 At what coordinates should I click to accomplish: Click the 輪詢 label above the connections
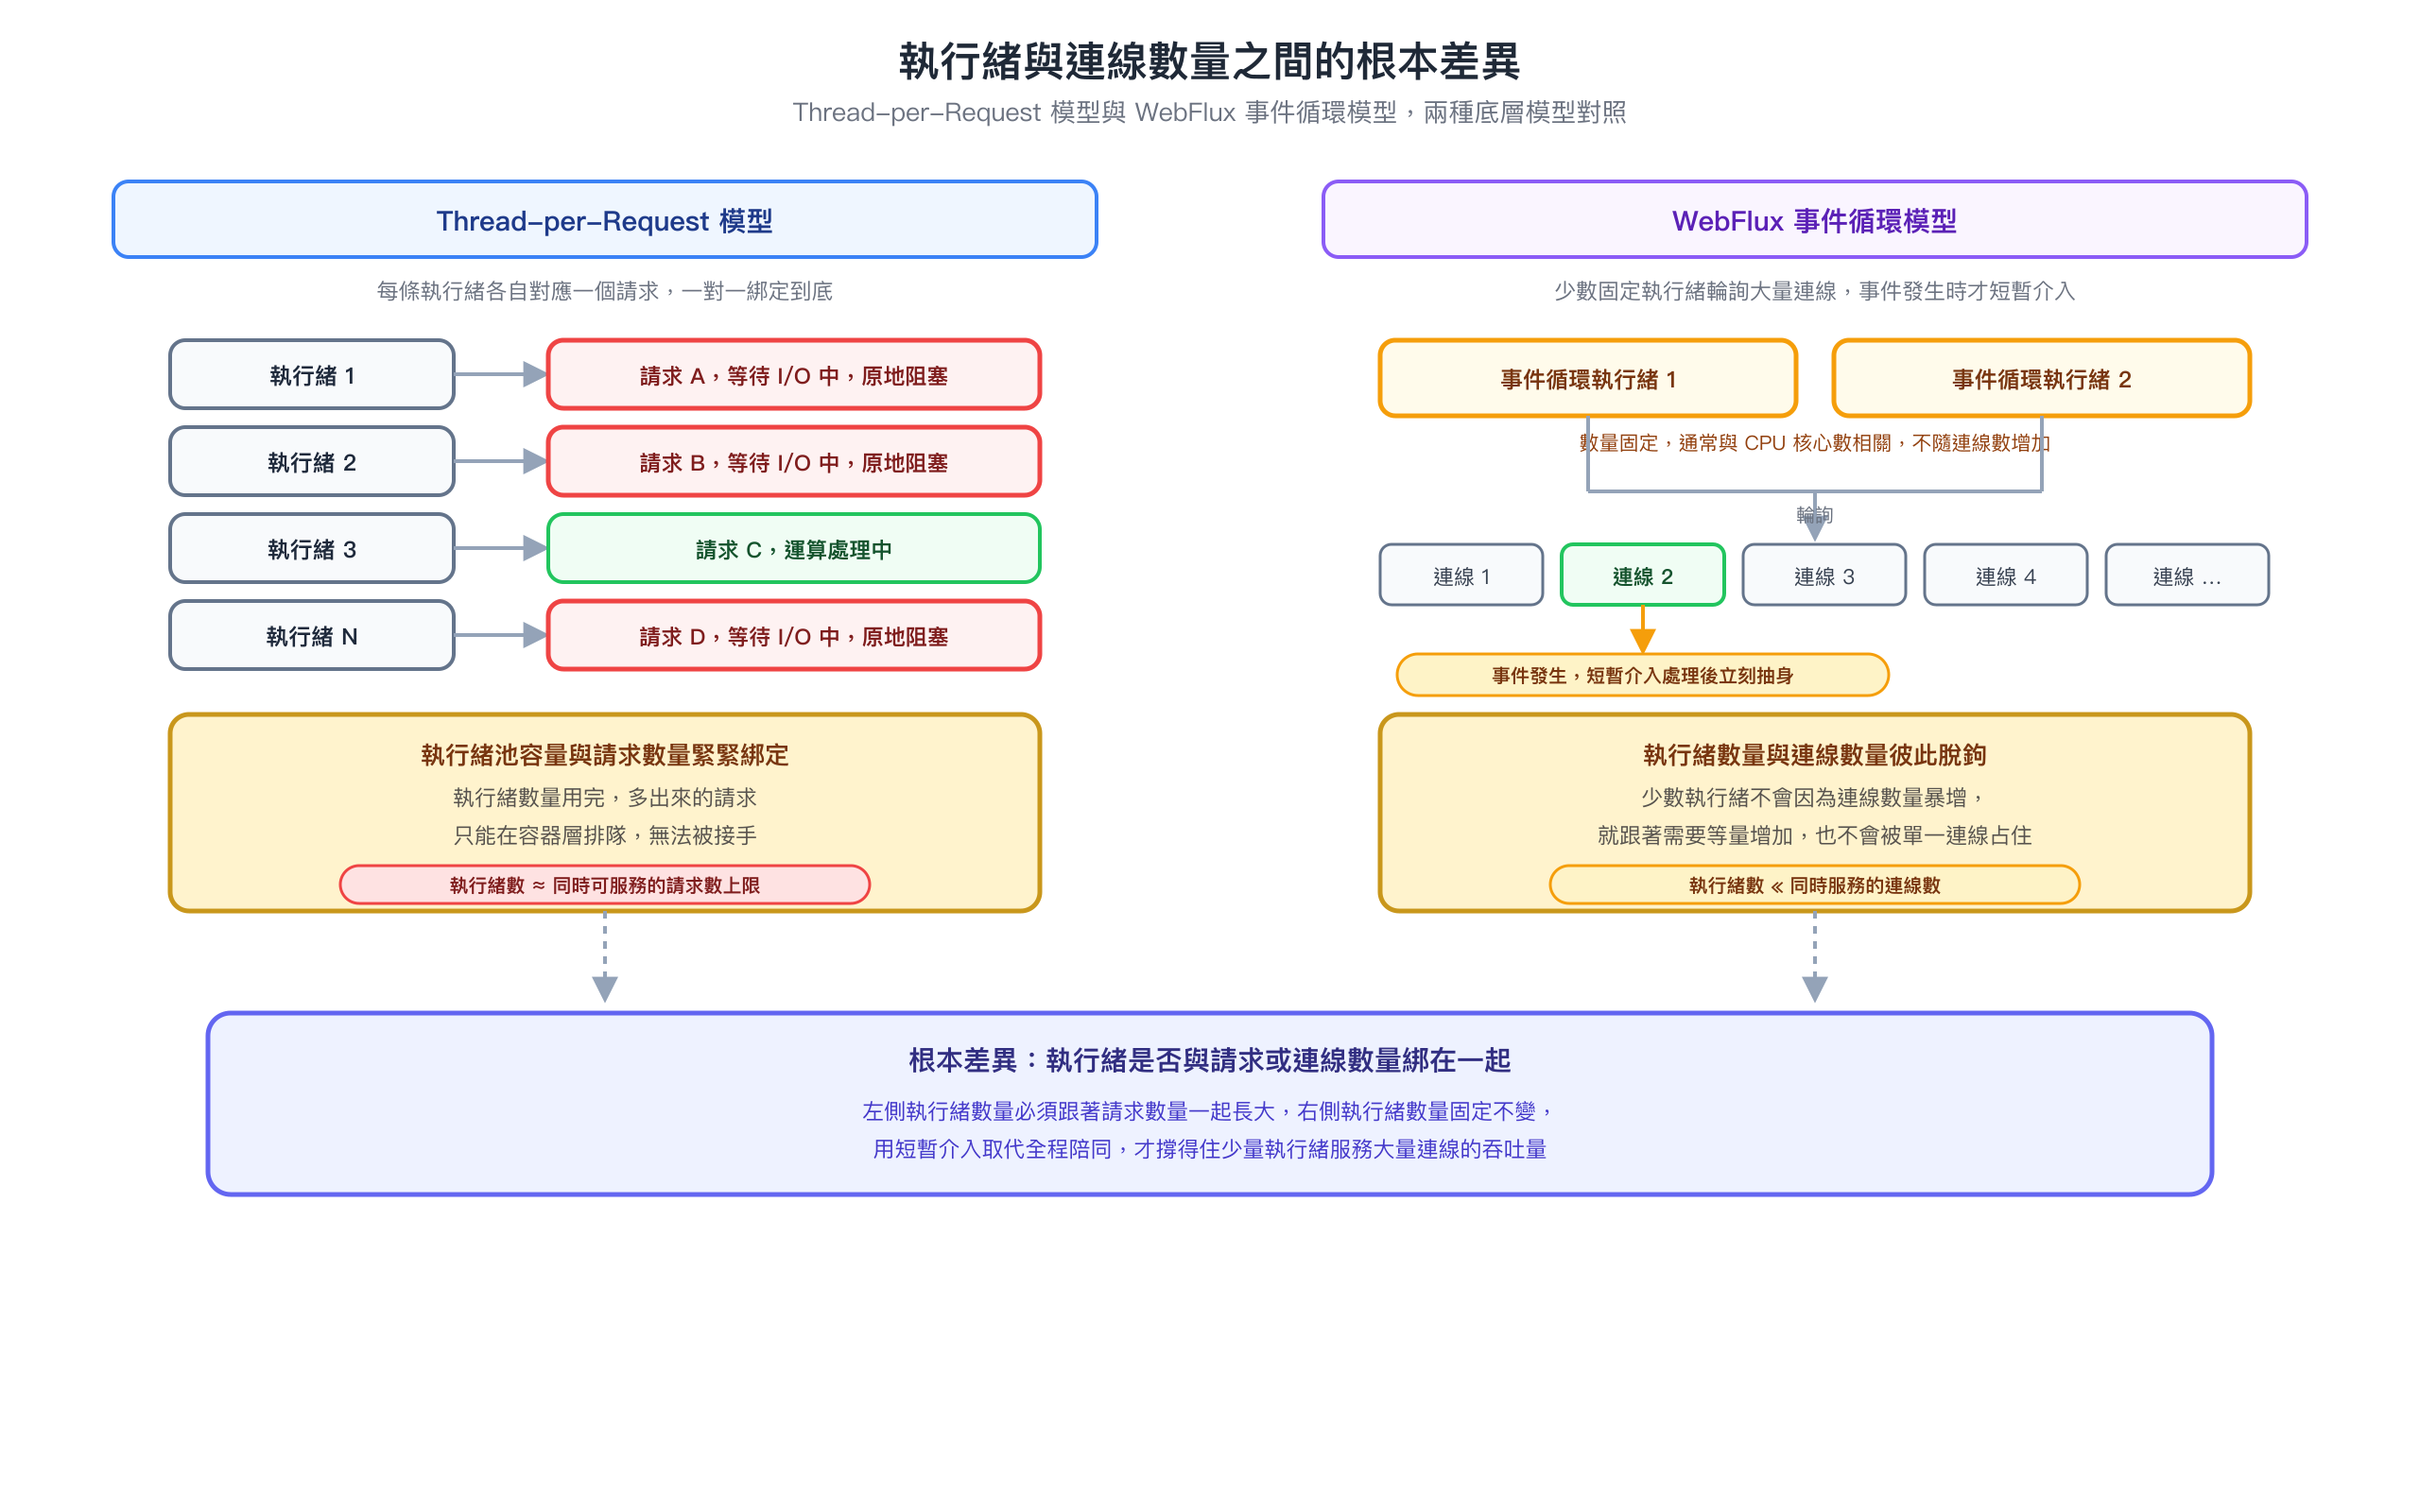point(1814,515)
